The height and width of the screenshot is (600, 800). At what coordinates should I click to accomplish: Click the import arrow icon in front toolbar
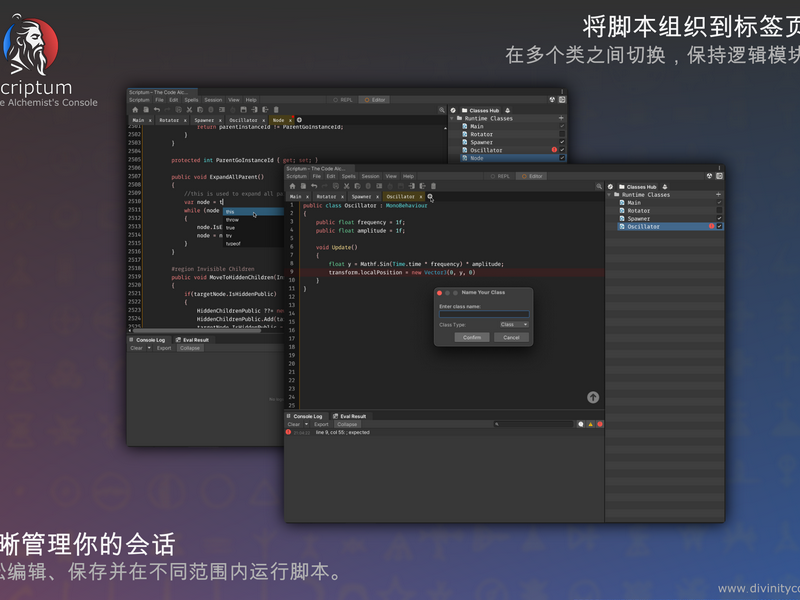coord(412,186)
